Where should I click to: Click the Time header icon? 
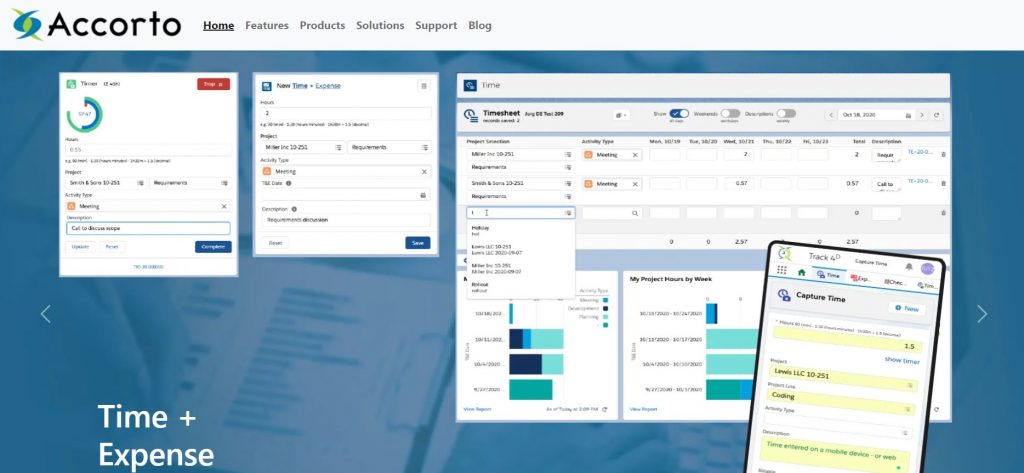[x=470, y=86]
